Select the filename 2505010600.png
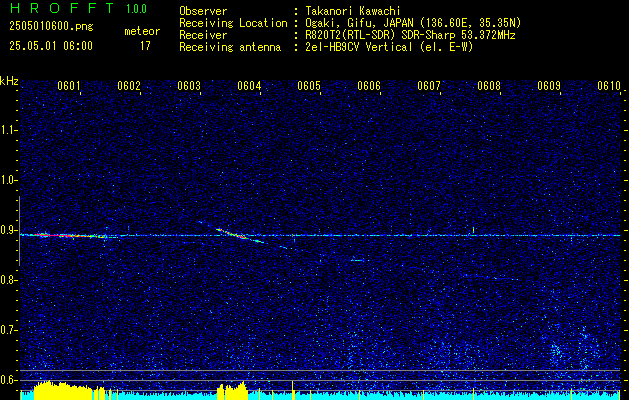 [51, 27]
